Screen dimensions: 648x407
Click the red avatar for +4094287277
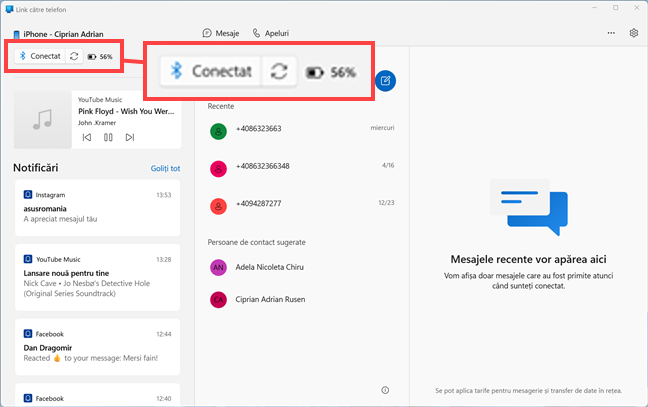(x=218, y=206)
